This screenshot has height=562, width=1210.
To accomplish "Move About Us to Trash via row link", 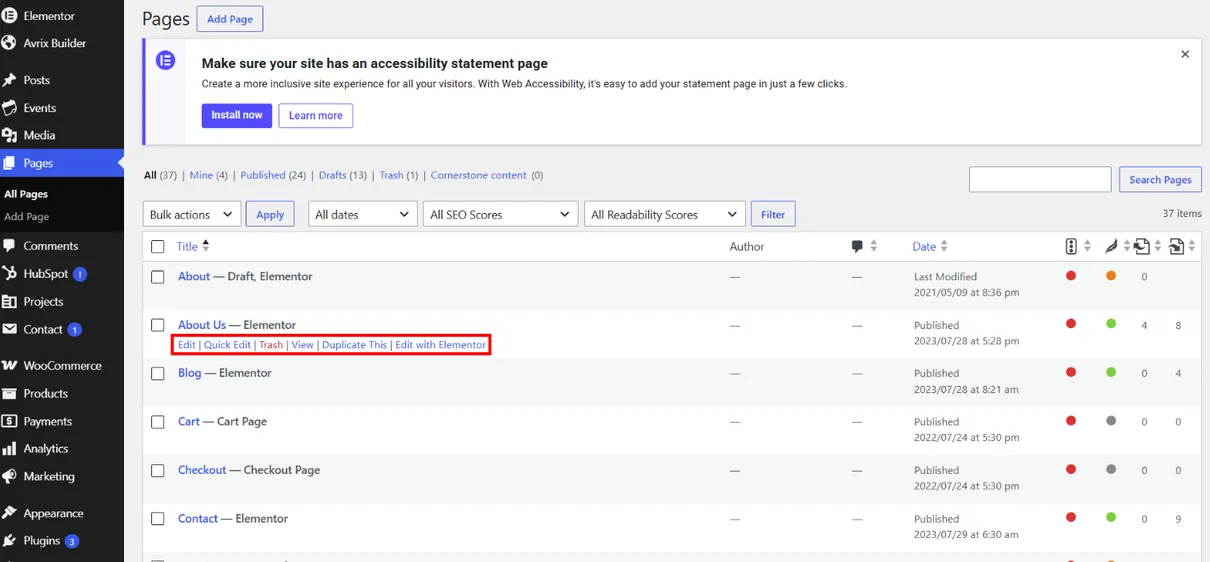I will 271,345.
